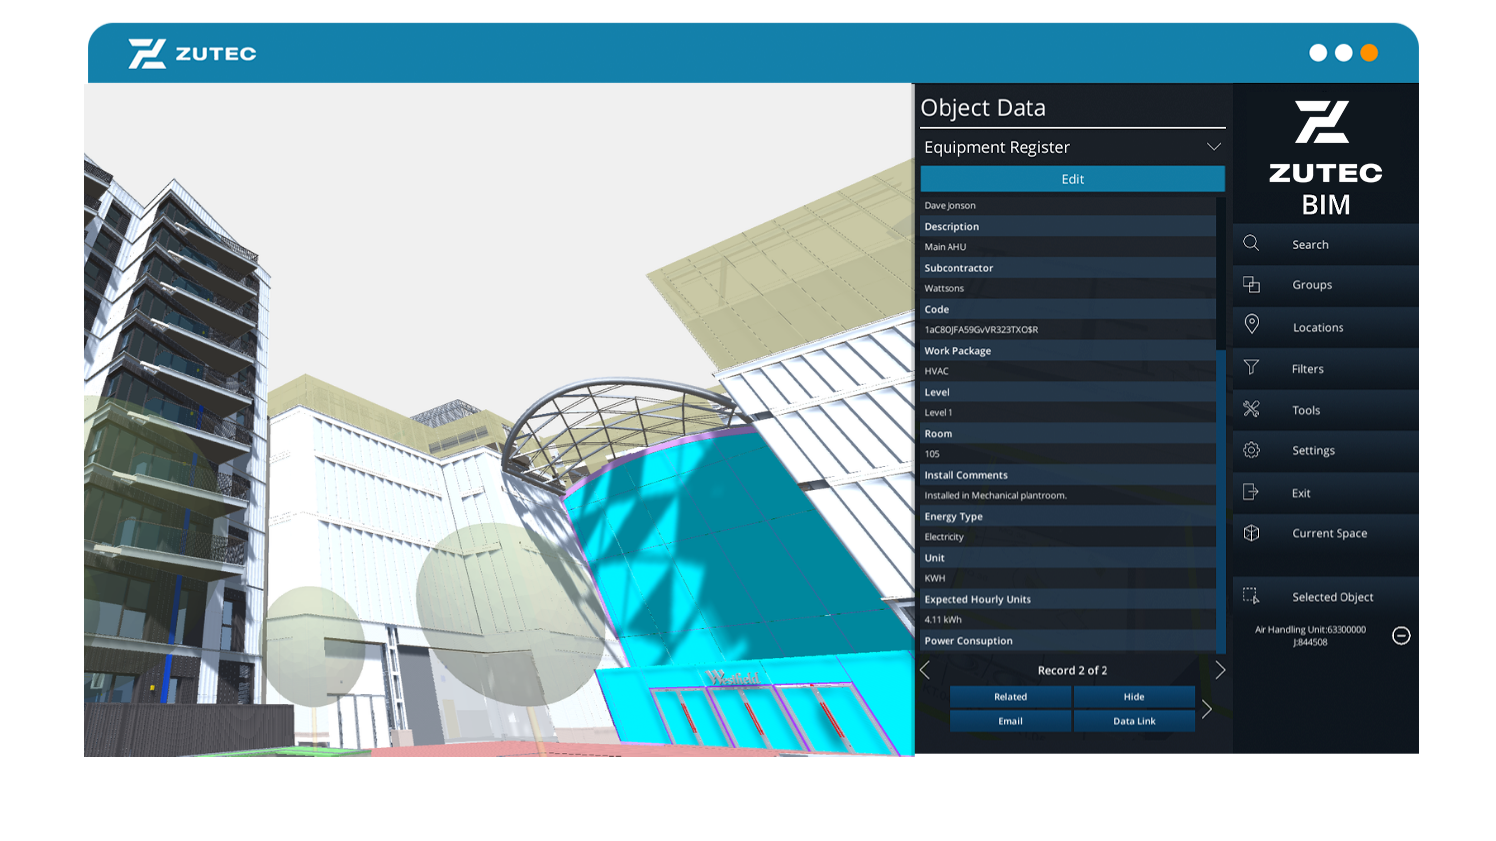
Task: Open the Locations panel
Action: point(1317,327)
